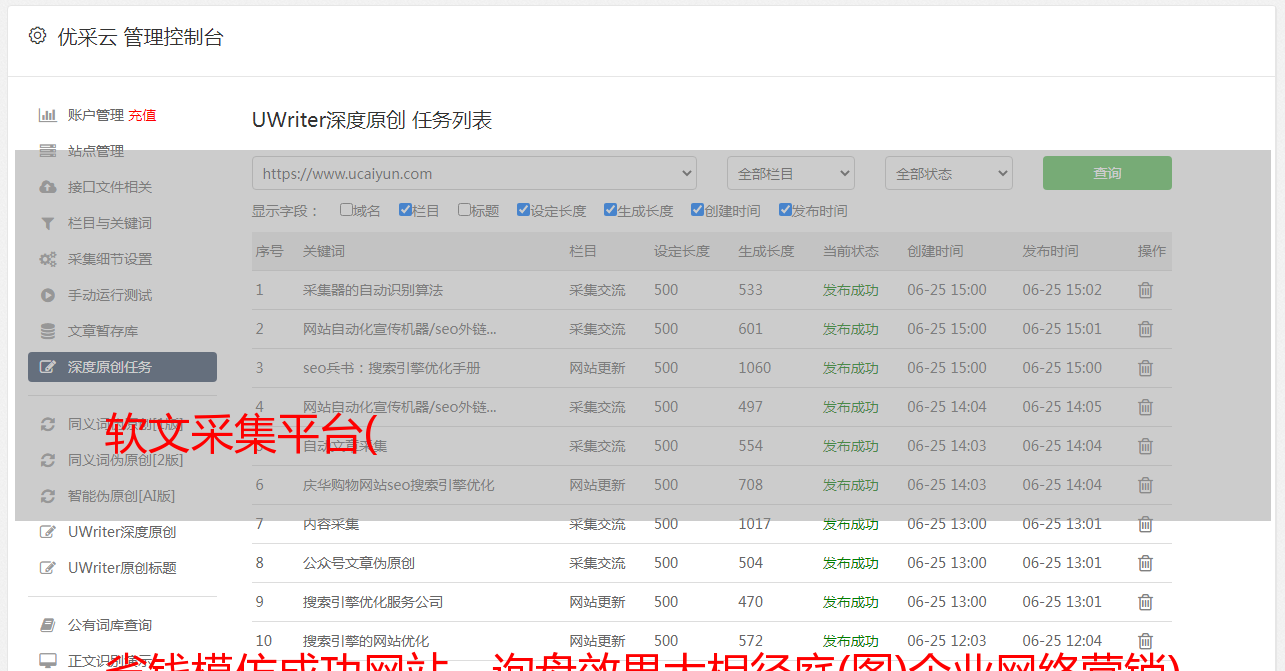Click the cloud upload icon for 接口文件相关
Viewport: 1285px width, 671px height.
coord(47,187)
